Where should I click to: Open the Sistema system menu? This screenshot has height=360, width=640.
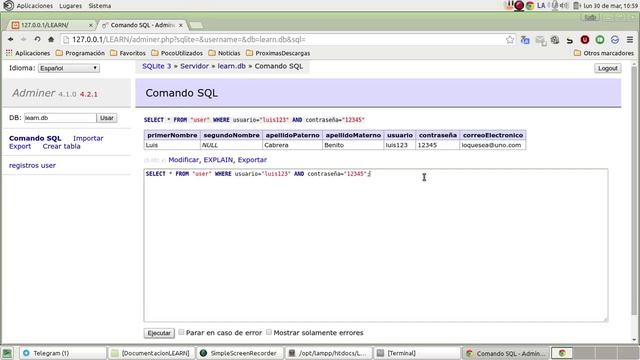point(100,6)
